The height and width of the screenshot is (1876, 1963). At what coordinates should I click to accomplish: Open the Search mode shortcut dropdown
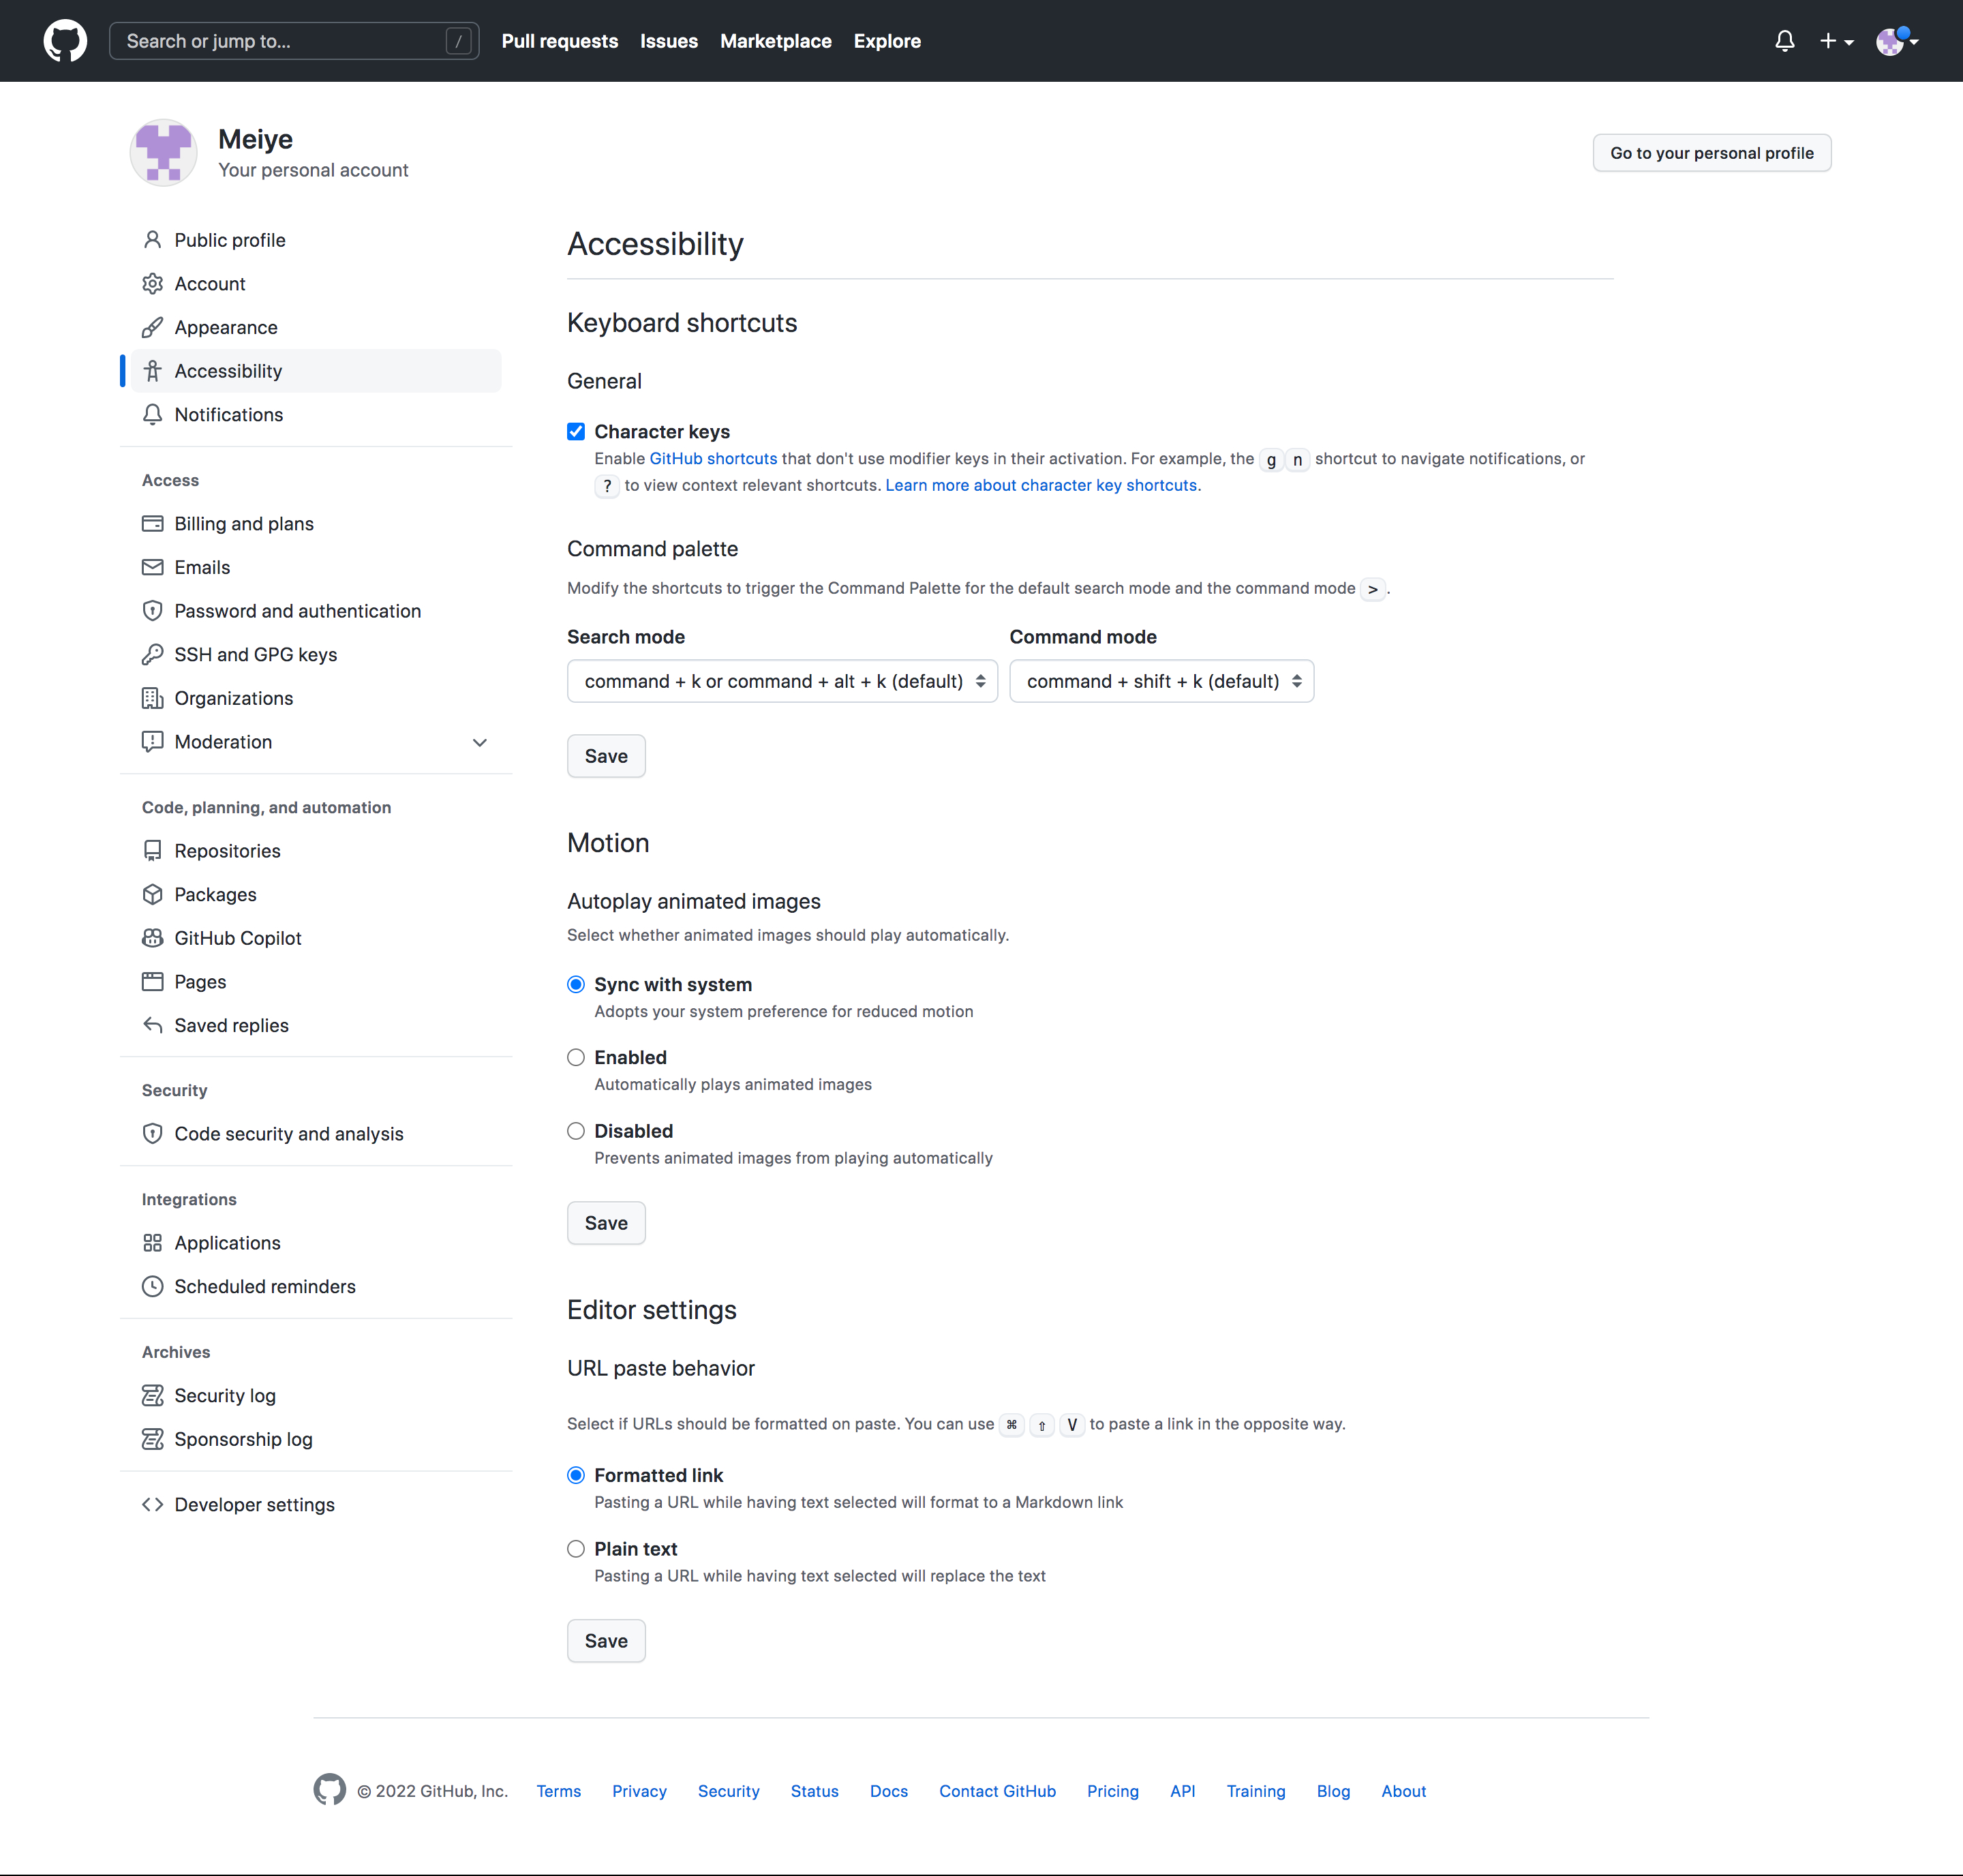782,681
